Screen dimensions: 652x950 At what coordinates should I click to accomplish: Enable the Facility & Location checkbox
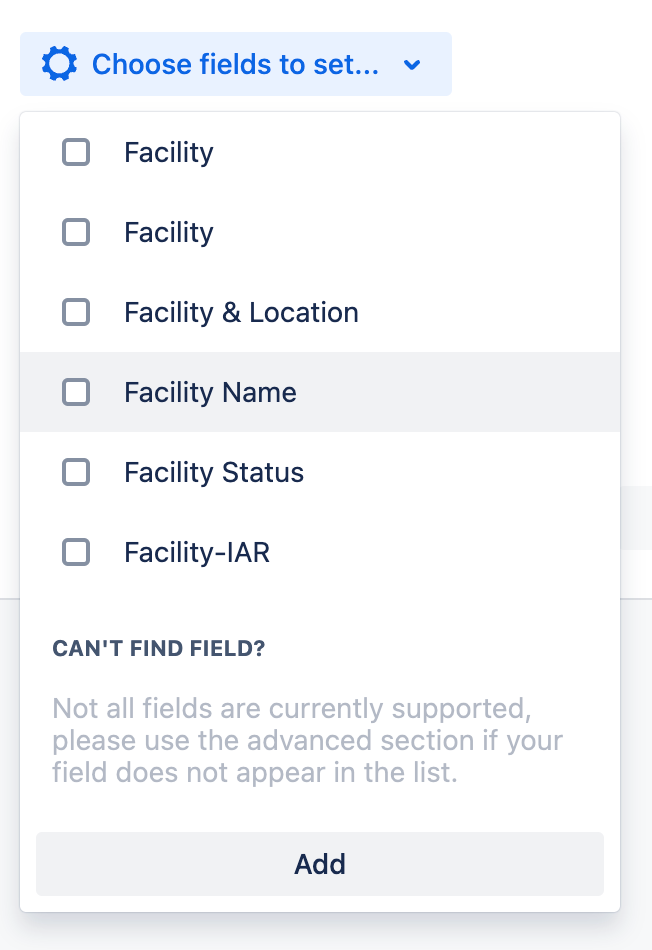coord(76,312)
